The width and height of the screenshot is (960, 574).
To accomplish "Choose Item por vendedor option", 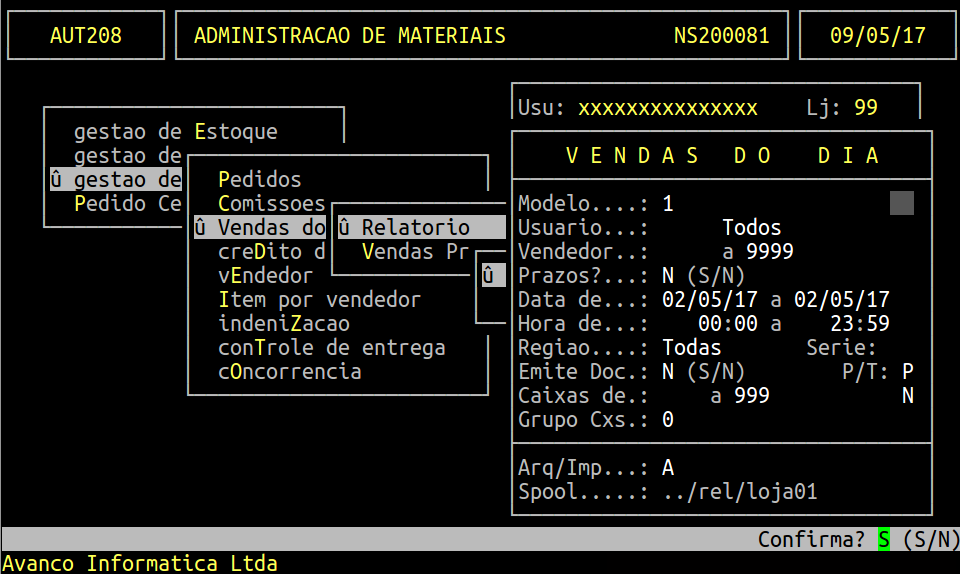I will pyautogui.click(x=319, y=300).
